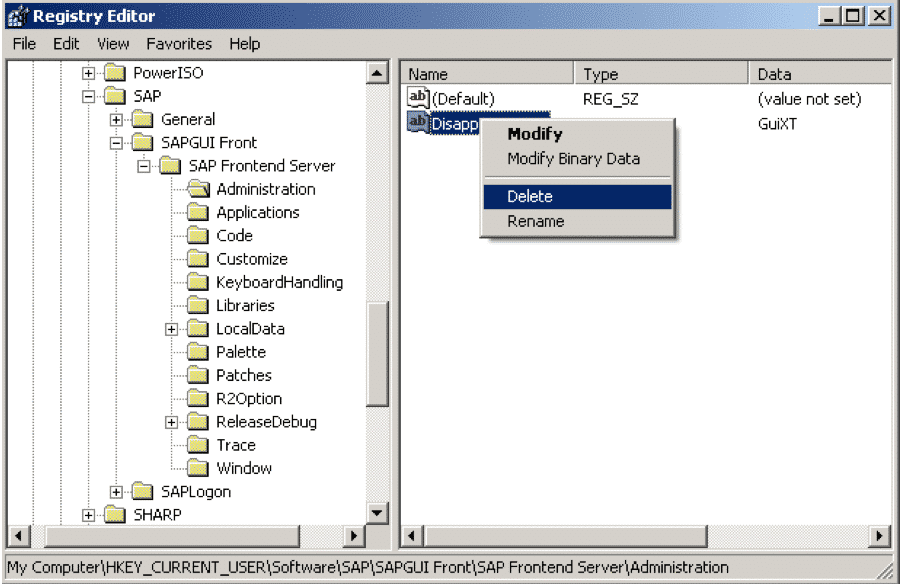The image size is (902, 584).
Task: Expand the SHARP key
Action: pyautogui.click(x=89, y=515)
